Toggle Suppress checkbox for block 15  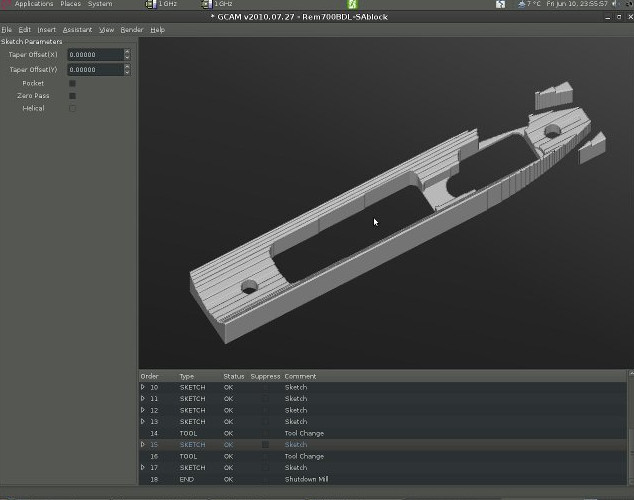click(x=265, y=445)
